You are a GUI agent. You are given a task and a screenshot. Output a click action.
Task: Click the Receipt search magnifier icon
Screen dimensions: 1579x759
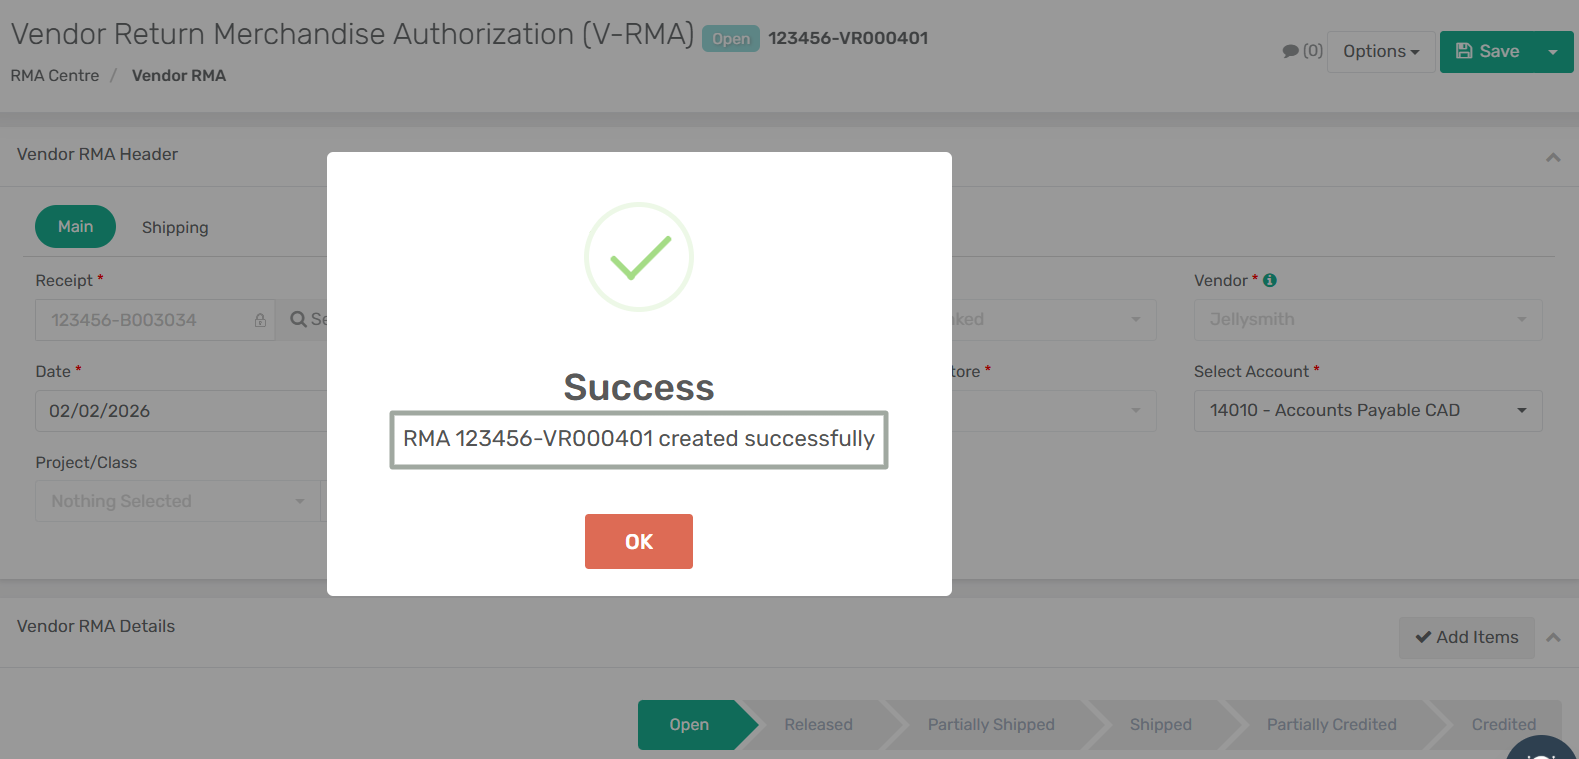click(298, 320)
